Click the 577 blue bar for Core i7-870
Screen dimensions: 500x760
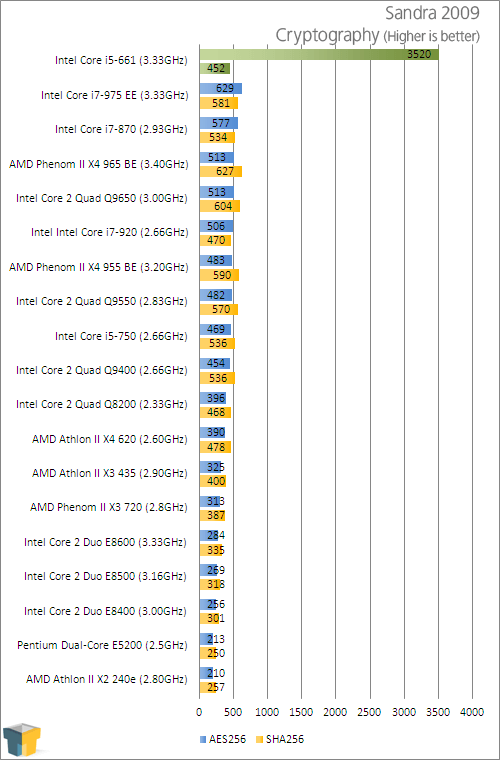219,123
